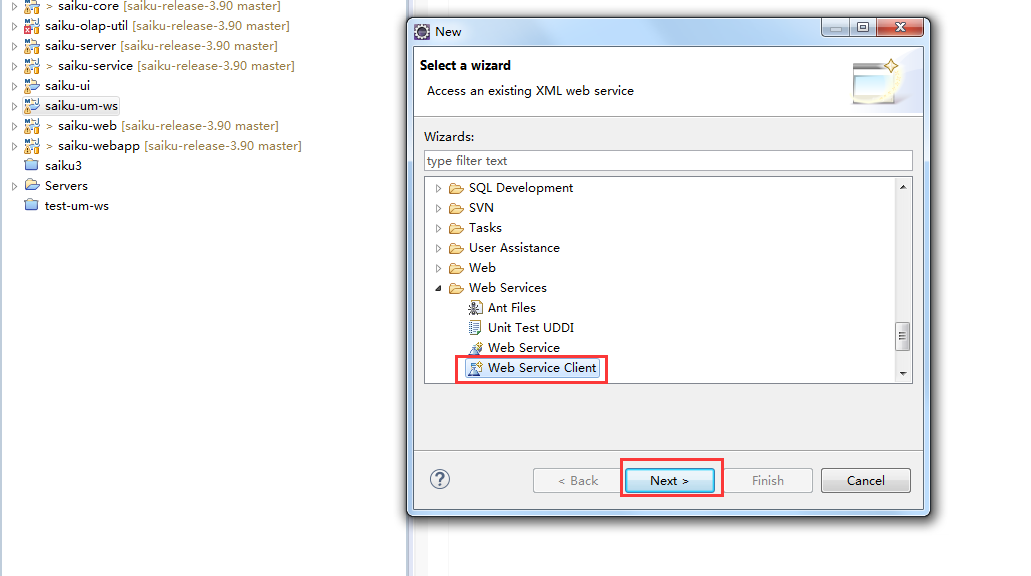
Task: Click the wizard list scrollbar down arrow
Action: (x=903, y=373)
